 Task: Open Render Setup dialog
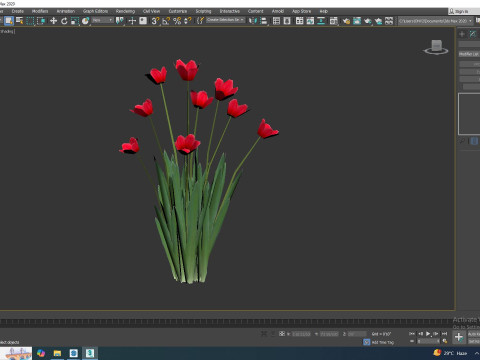[x=346, y=21]
